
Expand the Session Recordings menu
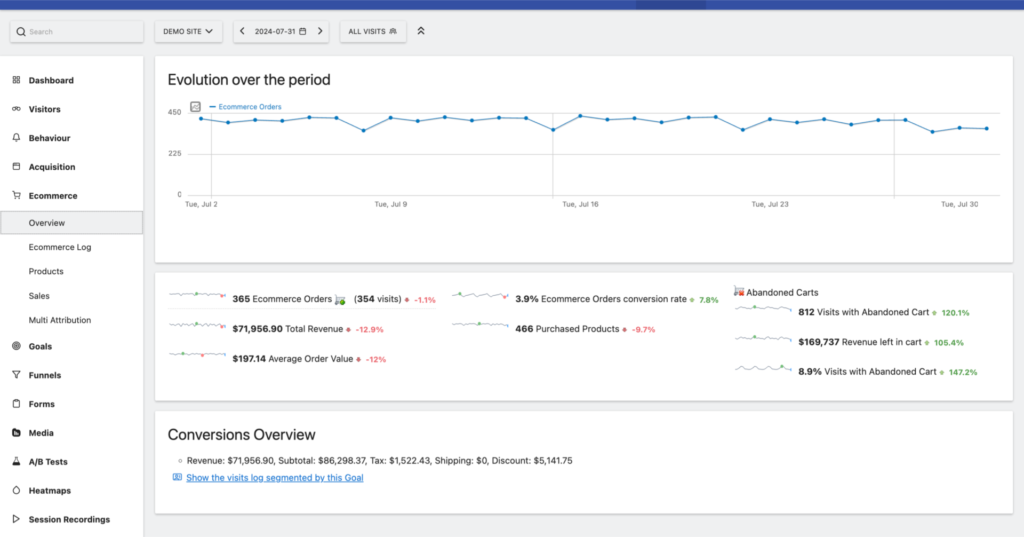(69, 520)
